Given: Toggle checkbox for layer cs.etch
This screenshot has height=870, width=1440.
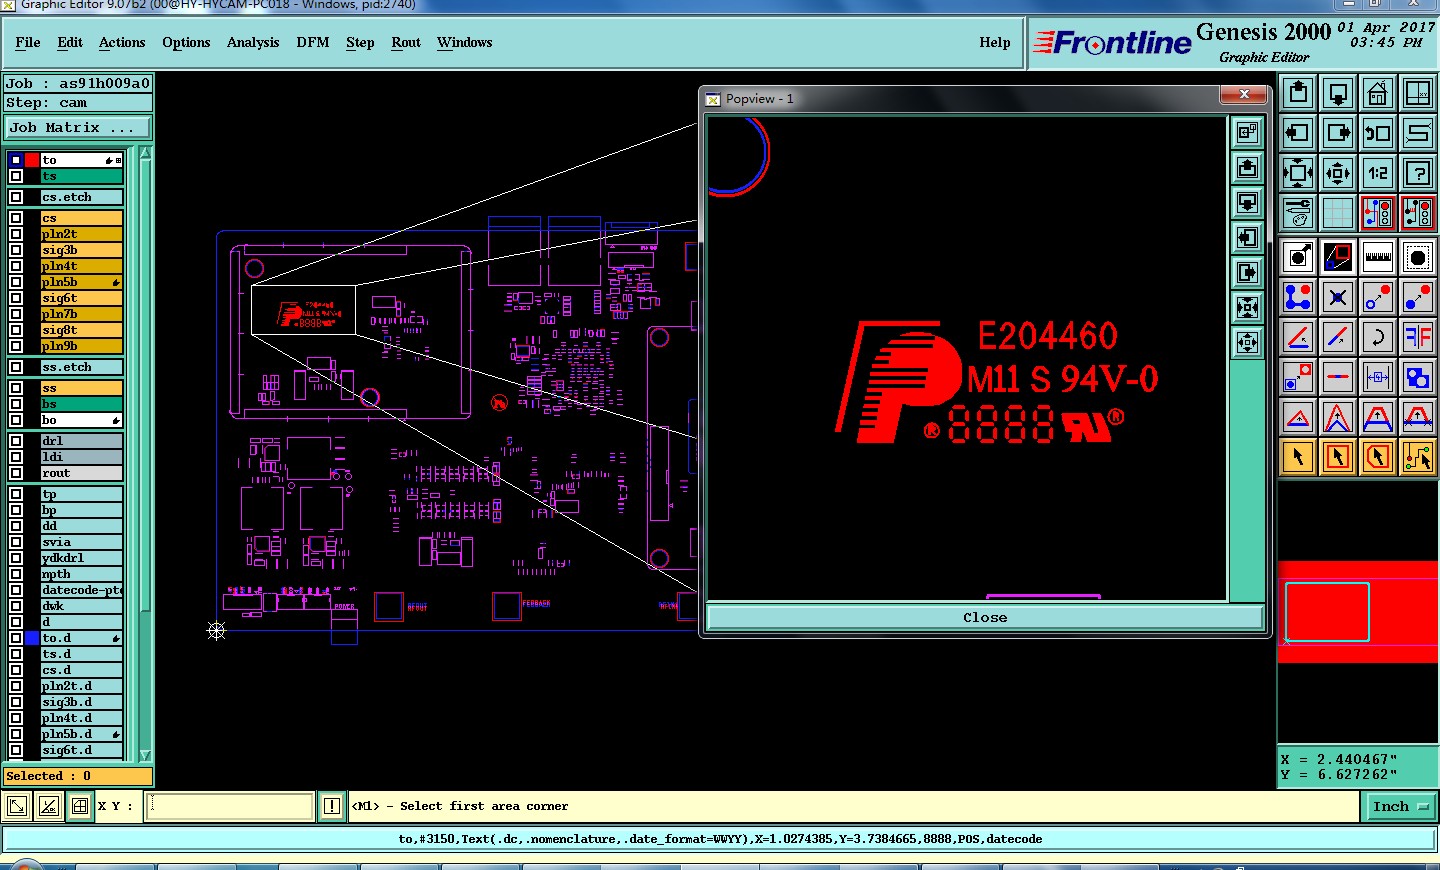Looking at the screenshot, I should pyautogui.click(x=16, y=197).
